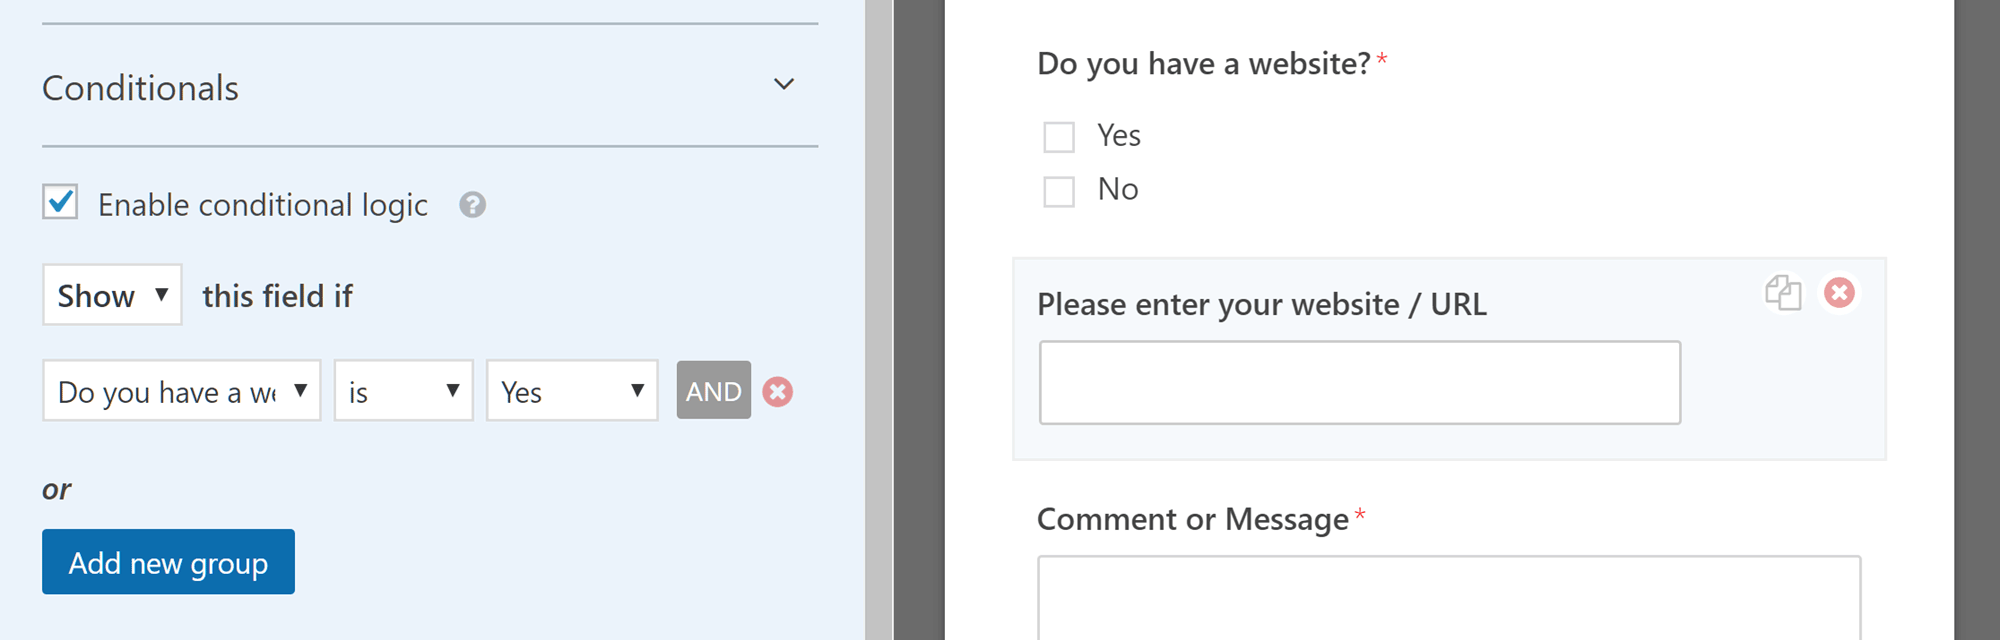The width and height of the screenshot is (2000, 640).
Task: Select the 'Do you have a website?' field label
Action: click(x=1204, y=64)
